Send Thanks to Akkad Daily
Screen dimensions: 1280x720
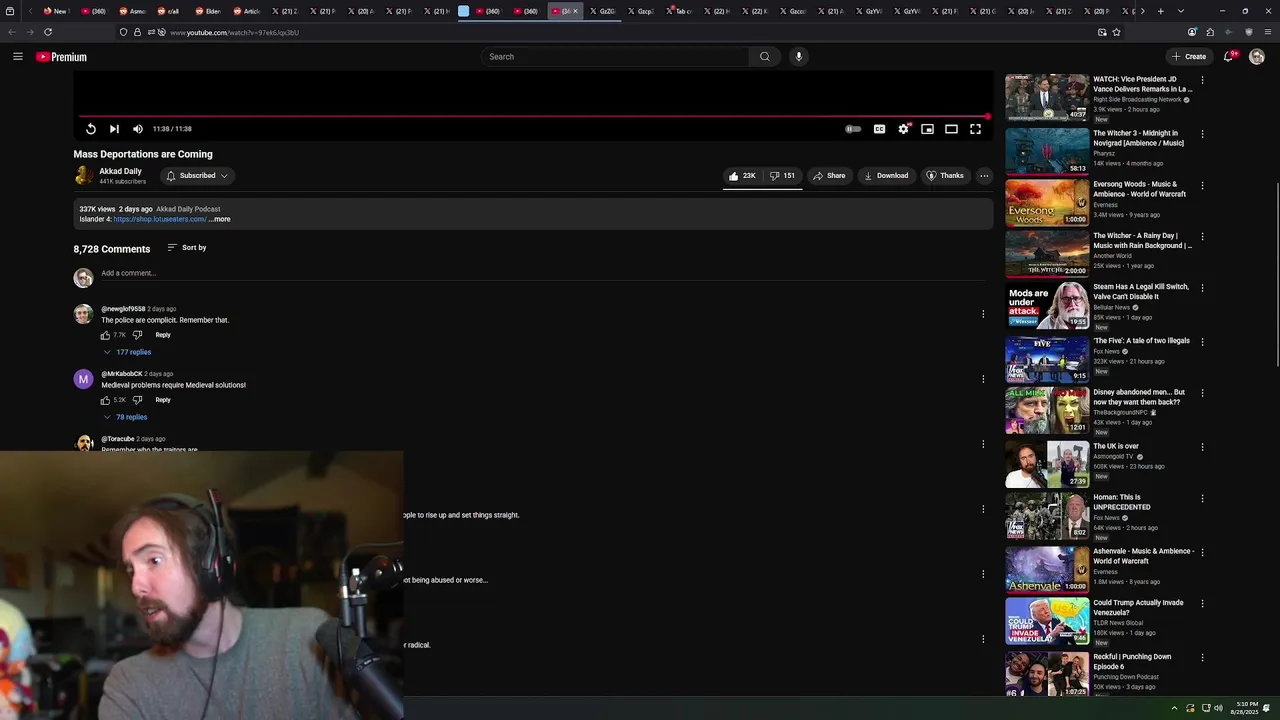point(945,176)
